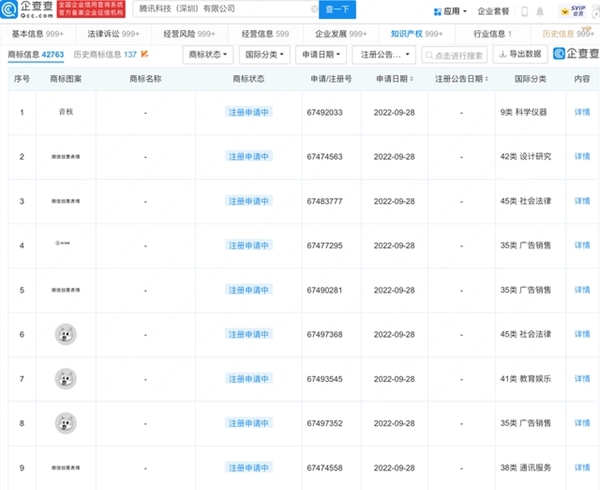Viewport: 600px width, 490px height.
Task: Switch to 知识产权 tab
Action: coord(417,34)
